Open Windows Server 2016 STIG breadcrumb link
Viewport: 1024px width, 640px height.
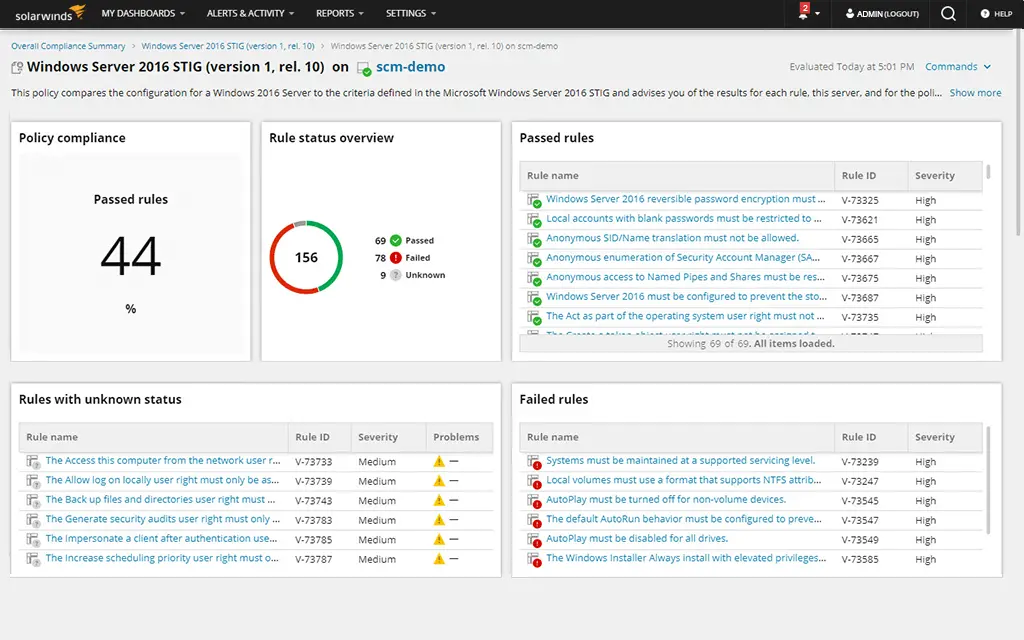228,46
